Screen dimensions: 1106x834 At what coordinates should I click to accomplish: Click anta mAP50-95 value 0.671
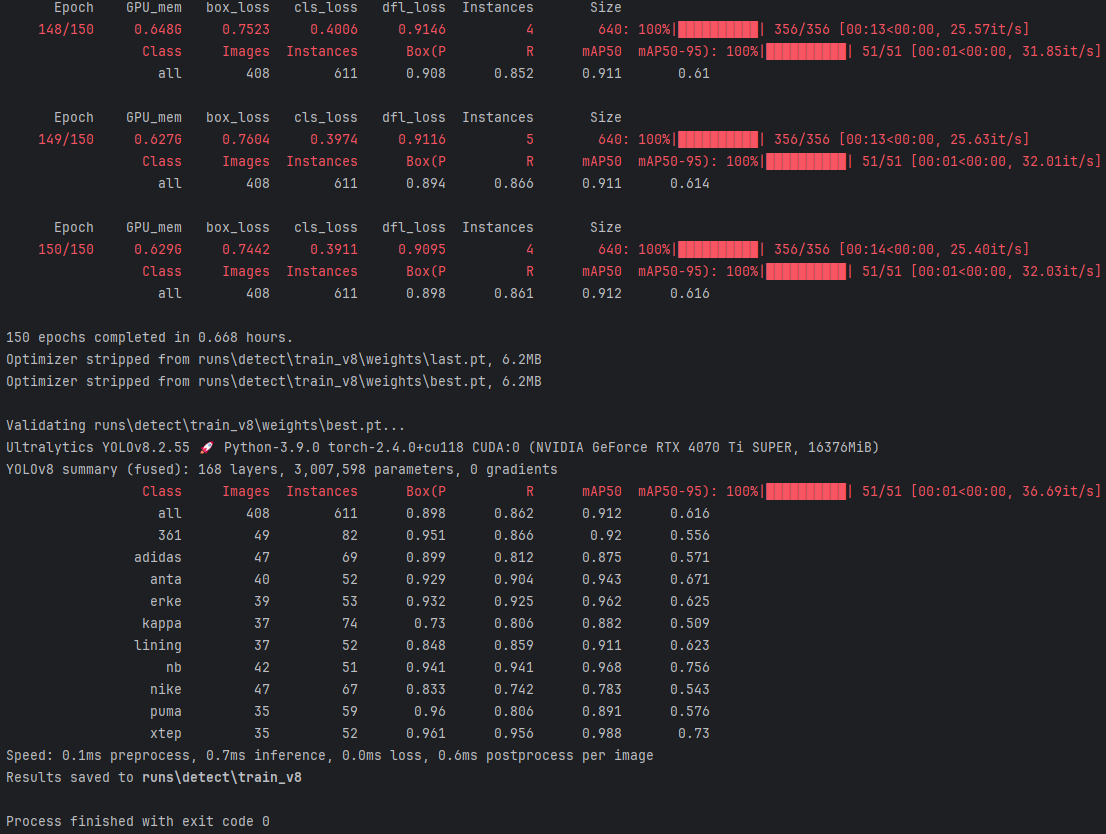690,579
